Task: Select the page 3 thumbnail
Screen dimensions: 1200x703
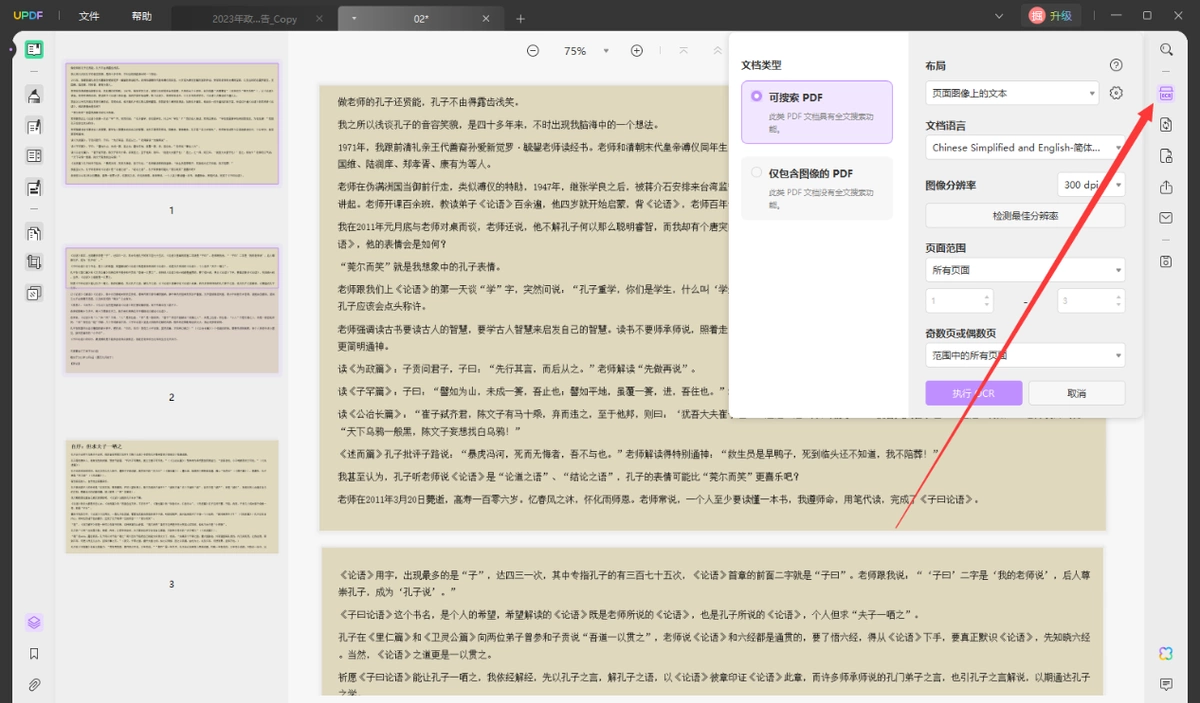Action: (172, 497)
